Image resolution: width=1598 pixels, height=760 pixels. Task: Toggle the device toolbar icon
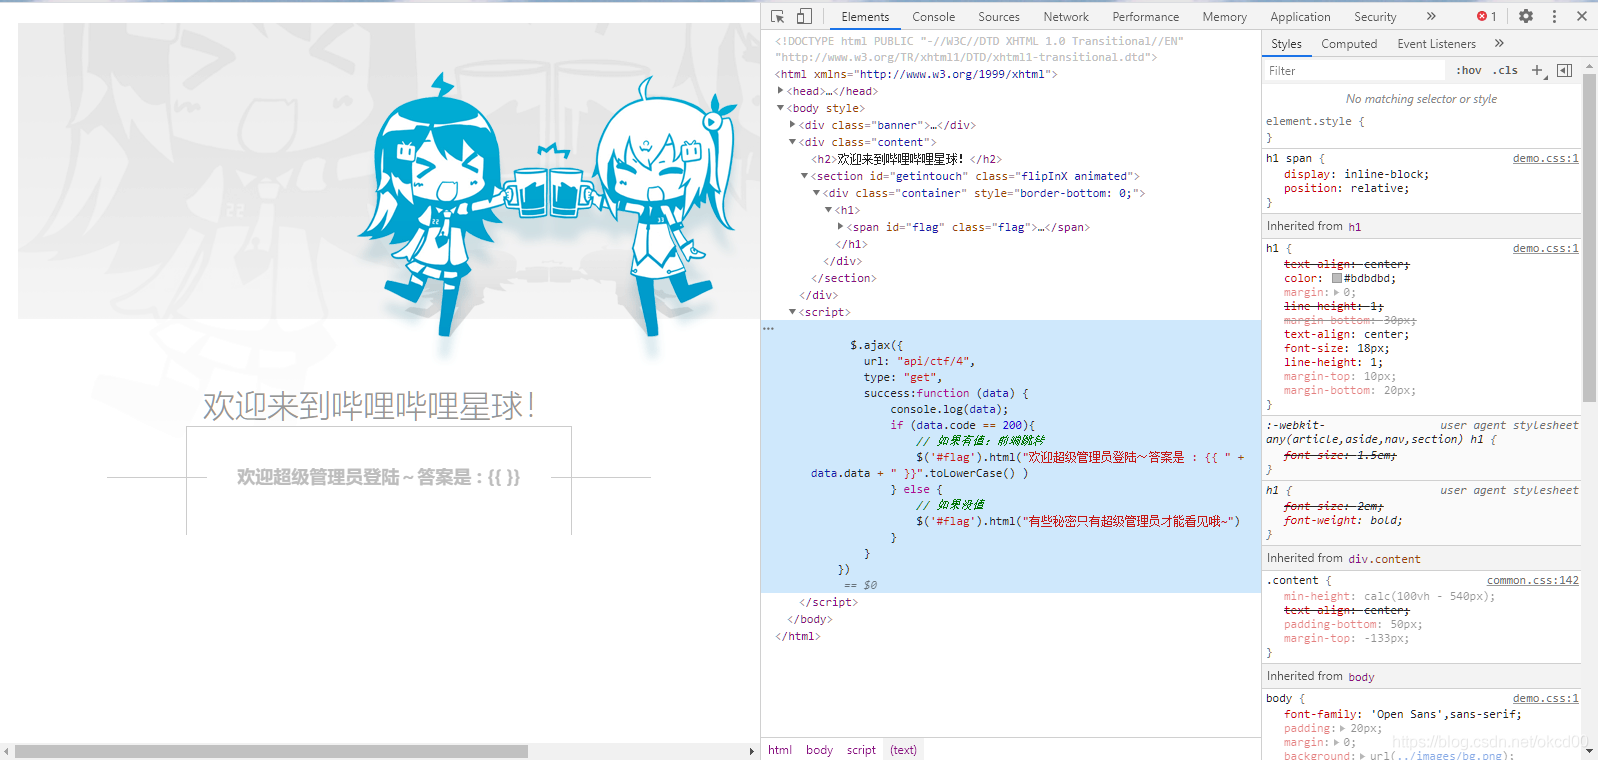804,16
